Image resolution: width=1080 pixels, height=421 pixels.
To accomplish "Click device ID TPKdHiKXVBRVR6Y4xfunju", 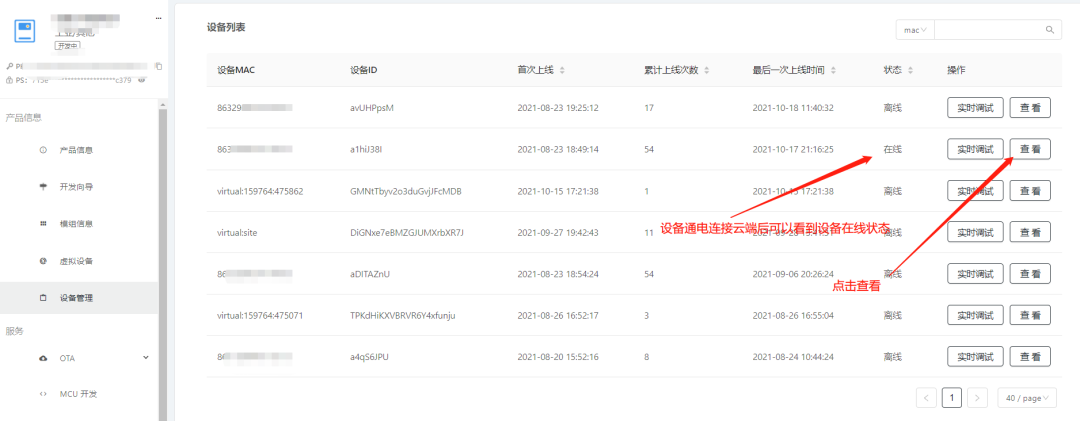I will [x=403, y=316].
